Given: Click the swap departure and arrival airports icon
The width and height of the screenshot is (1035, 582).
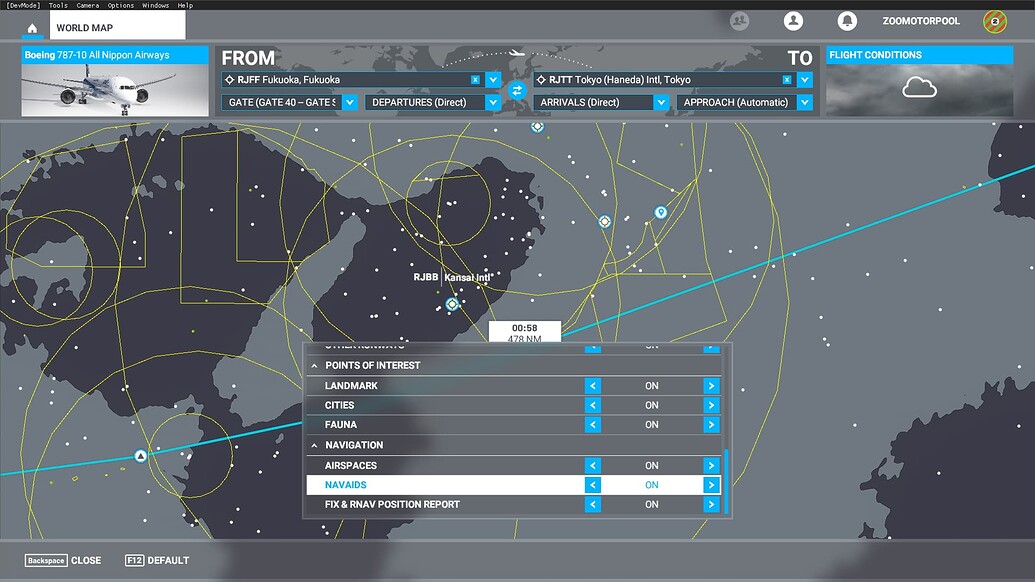Looking at the screenshot, I should [517, 90].
